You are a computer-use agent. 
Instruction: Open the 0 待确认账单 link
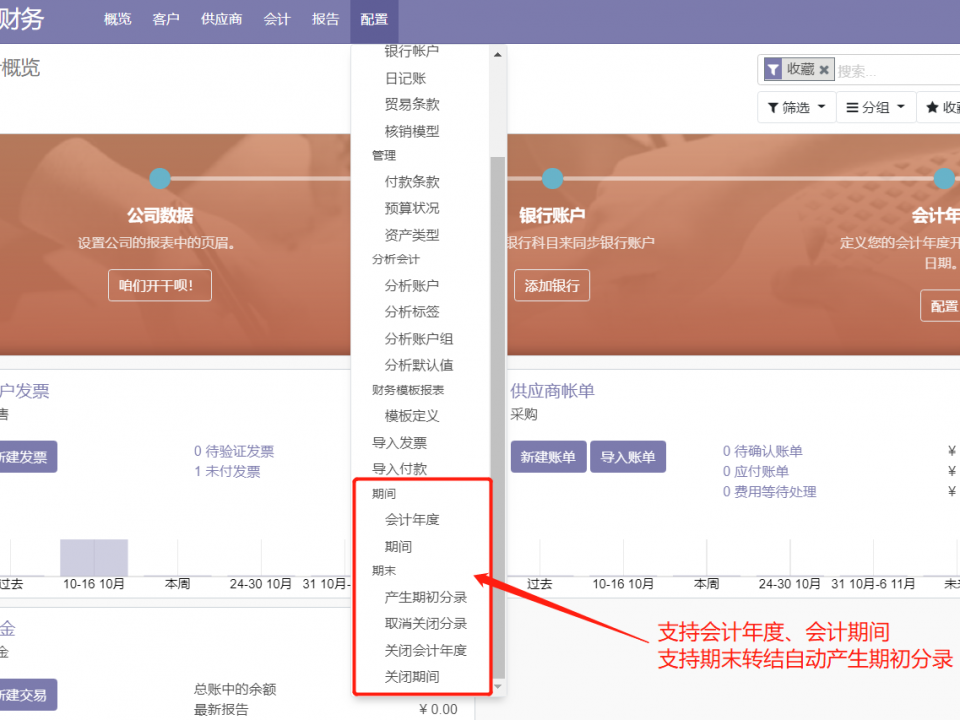click(762, 451)
